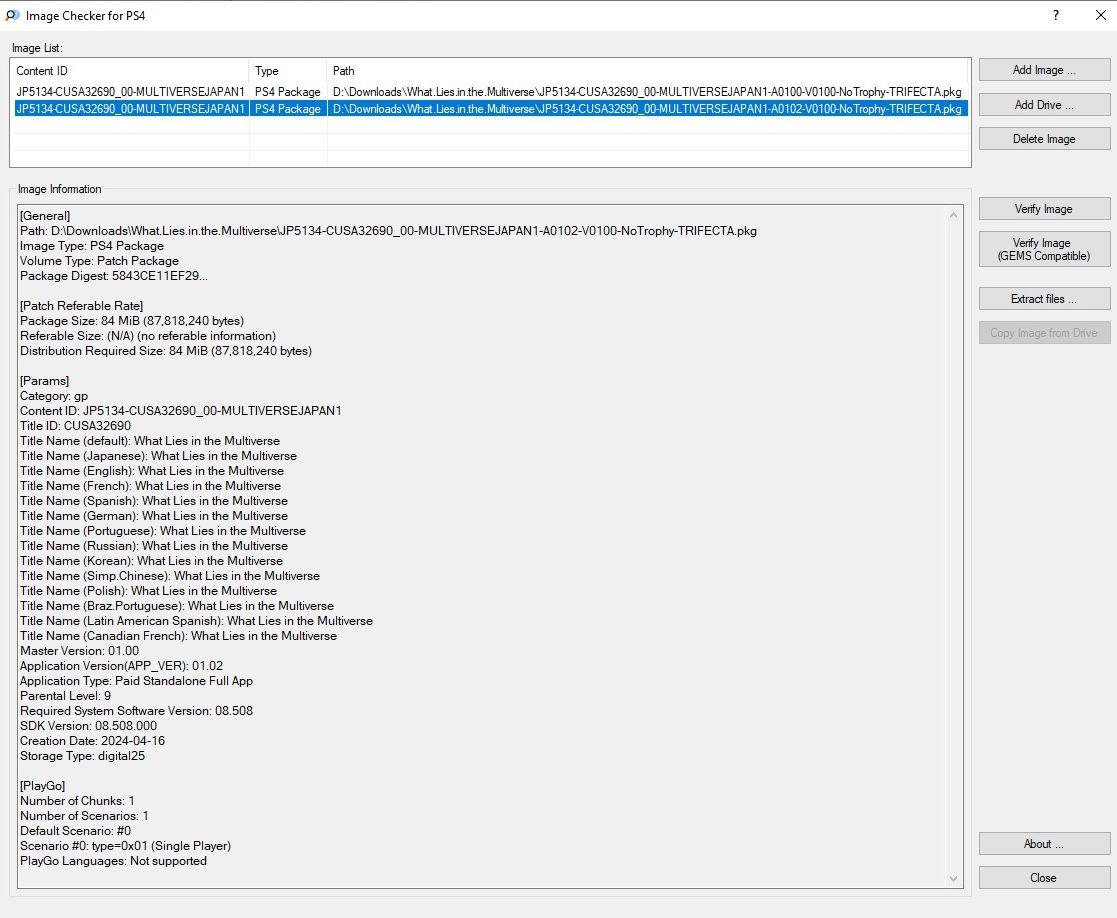The image size is (1117, 918).
Task: Click the Application Version(APP_VER): 01.02 line
Action: [121, 666]
